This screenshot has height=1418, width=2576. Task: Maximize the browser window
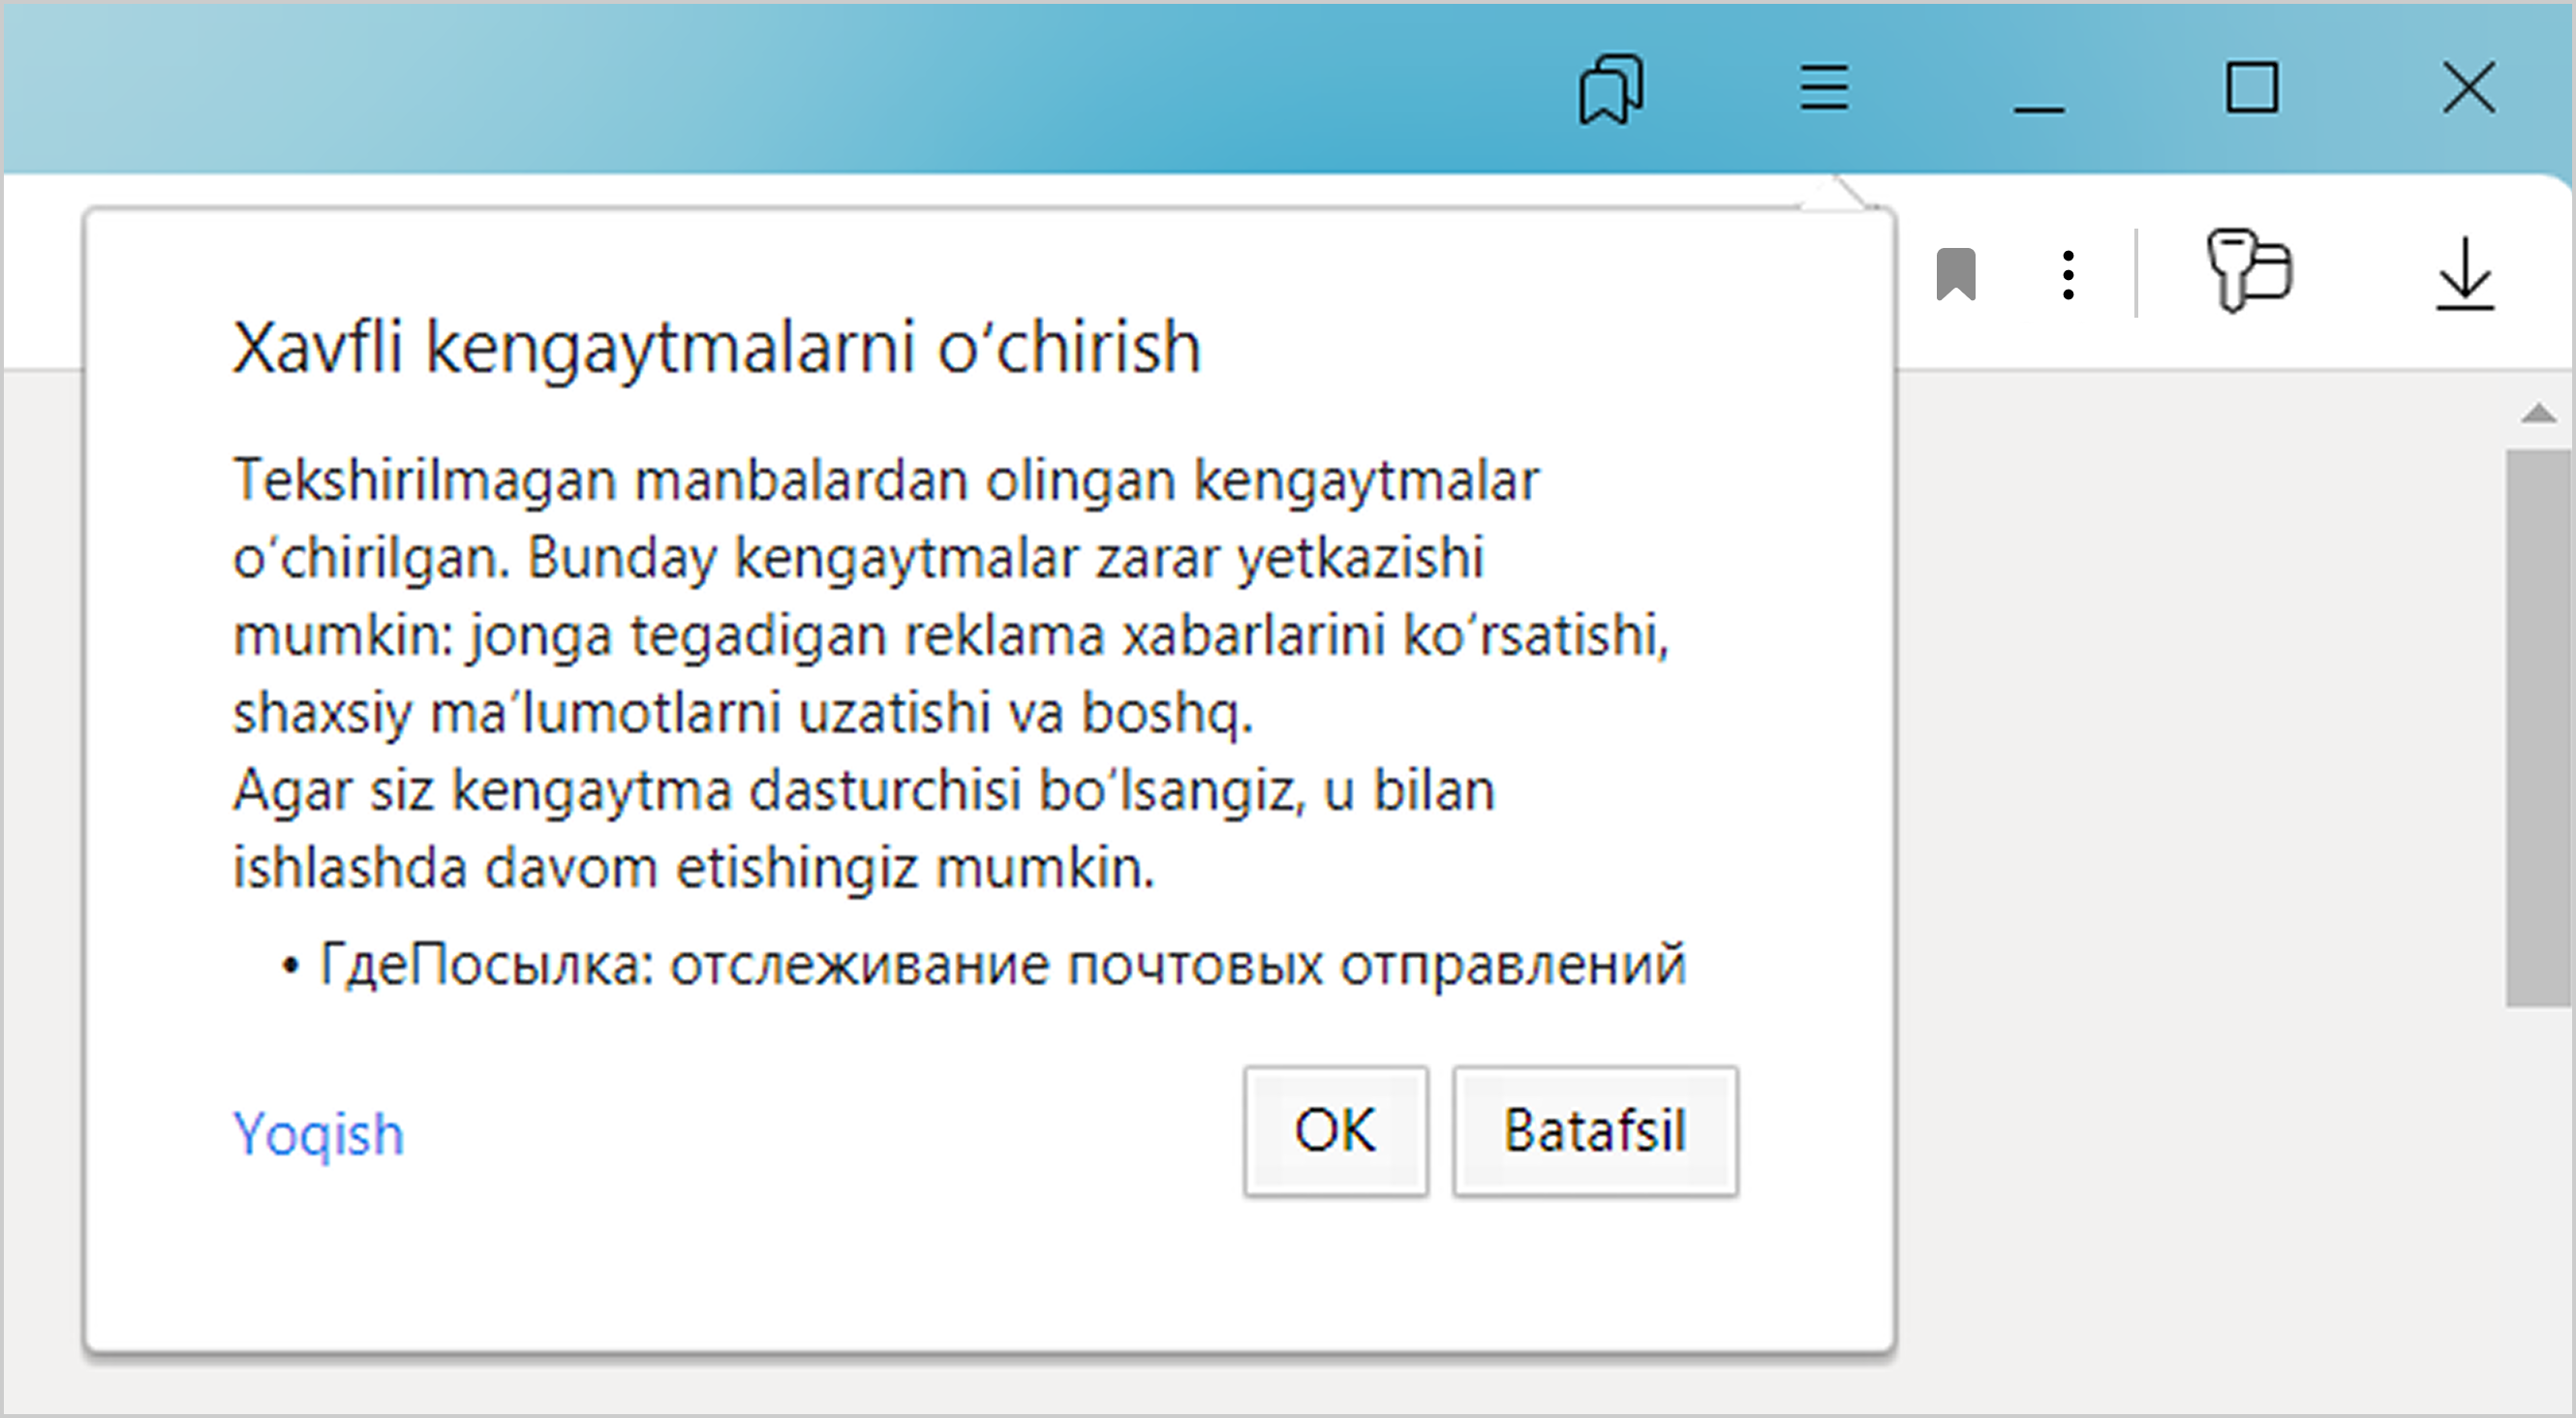click(x=2251, y=88)
